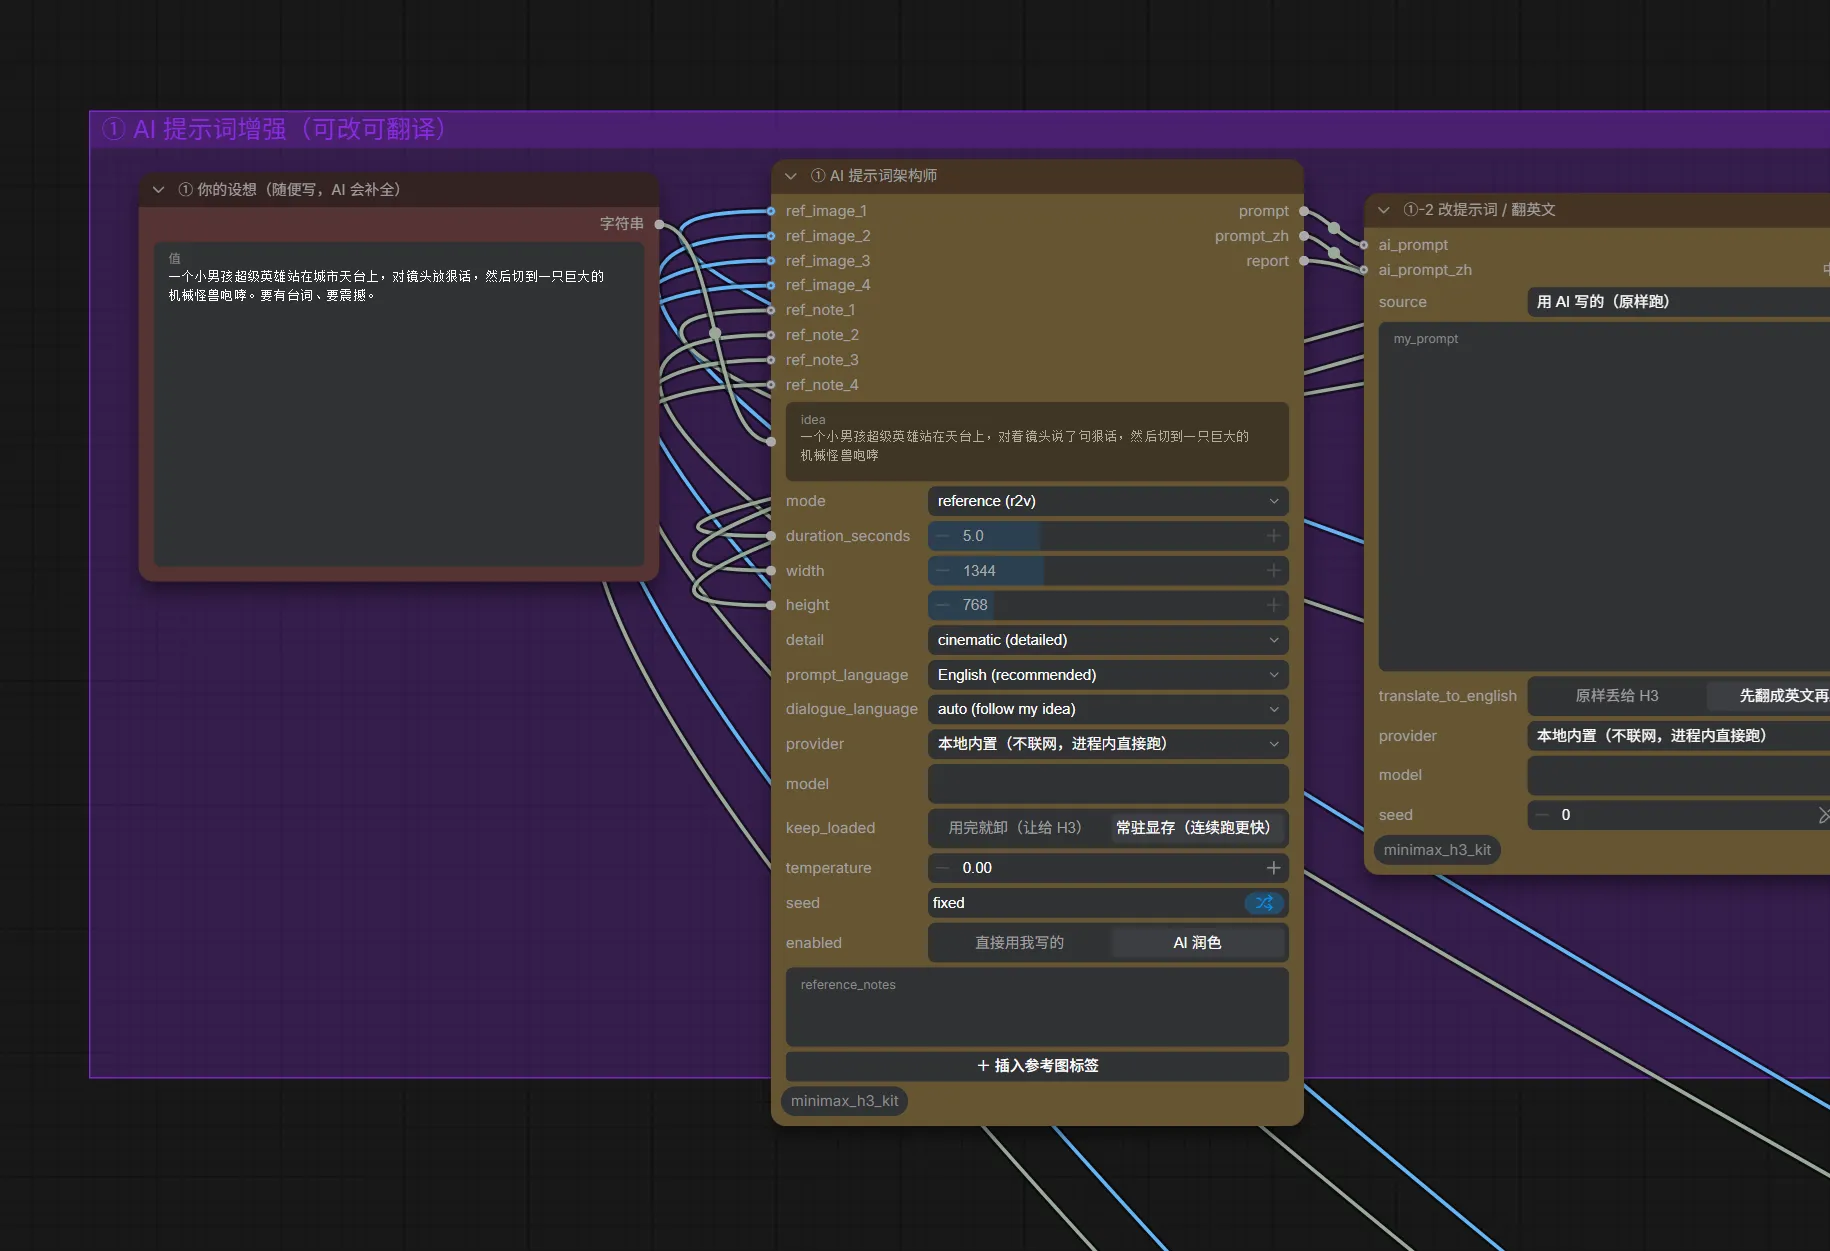Select enabled option 直接用我写的
The image size is (1830, 1251).
click(1019, 943)
